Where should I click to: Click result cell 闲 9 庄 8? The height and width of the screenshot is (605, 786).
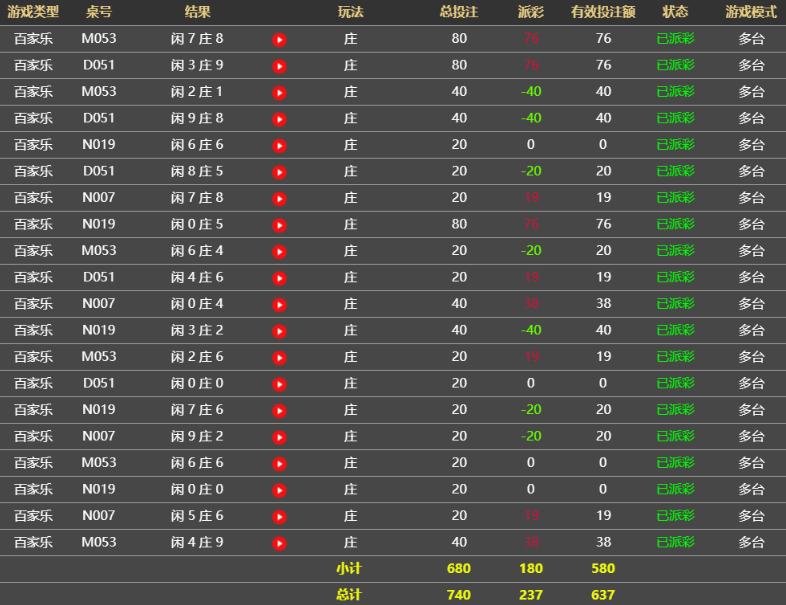pyautogui.click(x=197, y=118)
